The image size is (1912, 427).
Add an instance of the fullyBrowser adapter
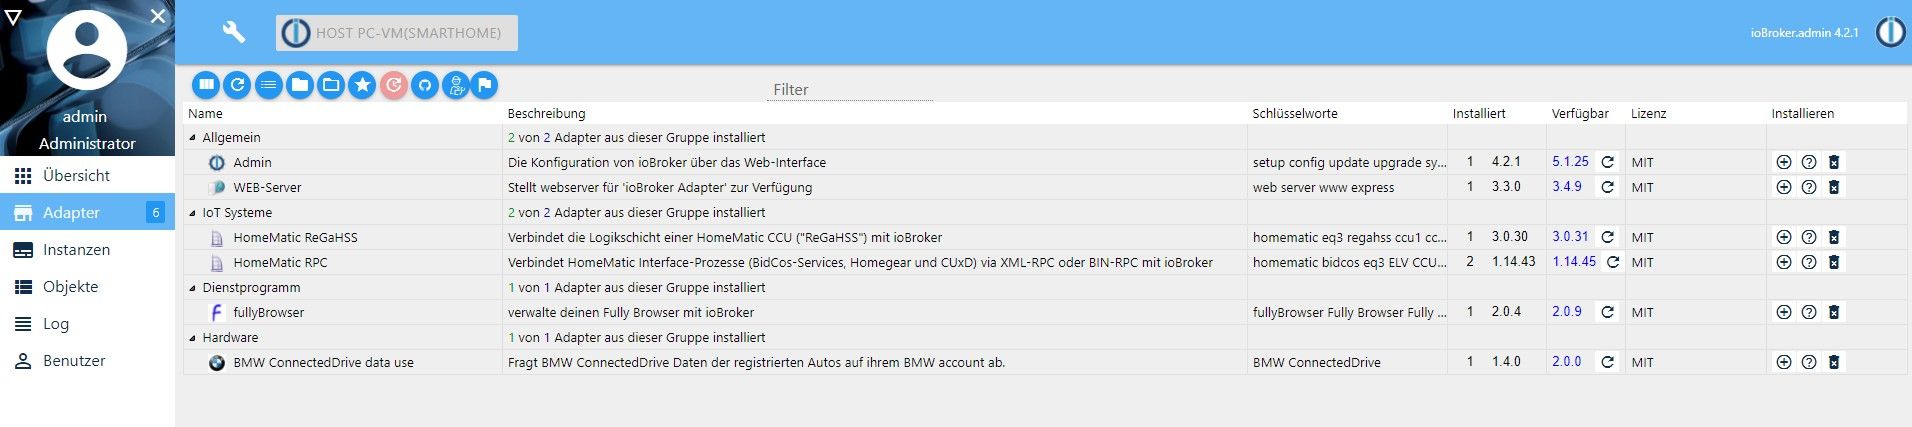click(x=1783, y=312)
